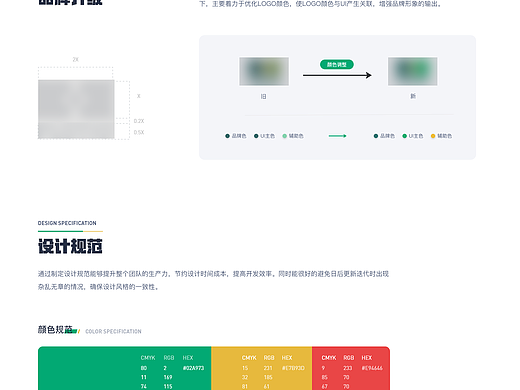Viewport: 520px width, 390px height.
Task: Click the 设计规范 title
Action: (x=70, y=246)
